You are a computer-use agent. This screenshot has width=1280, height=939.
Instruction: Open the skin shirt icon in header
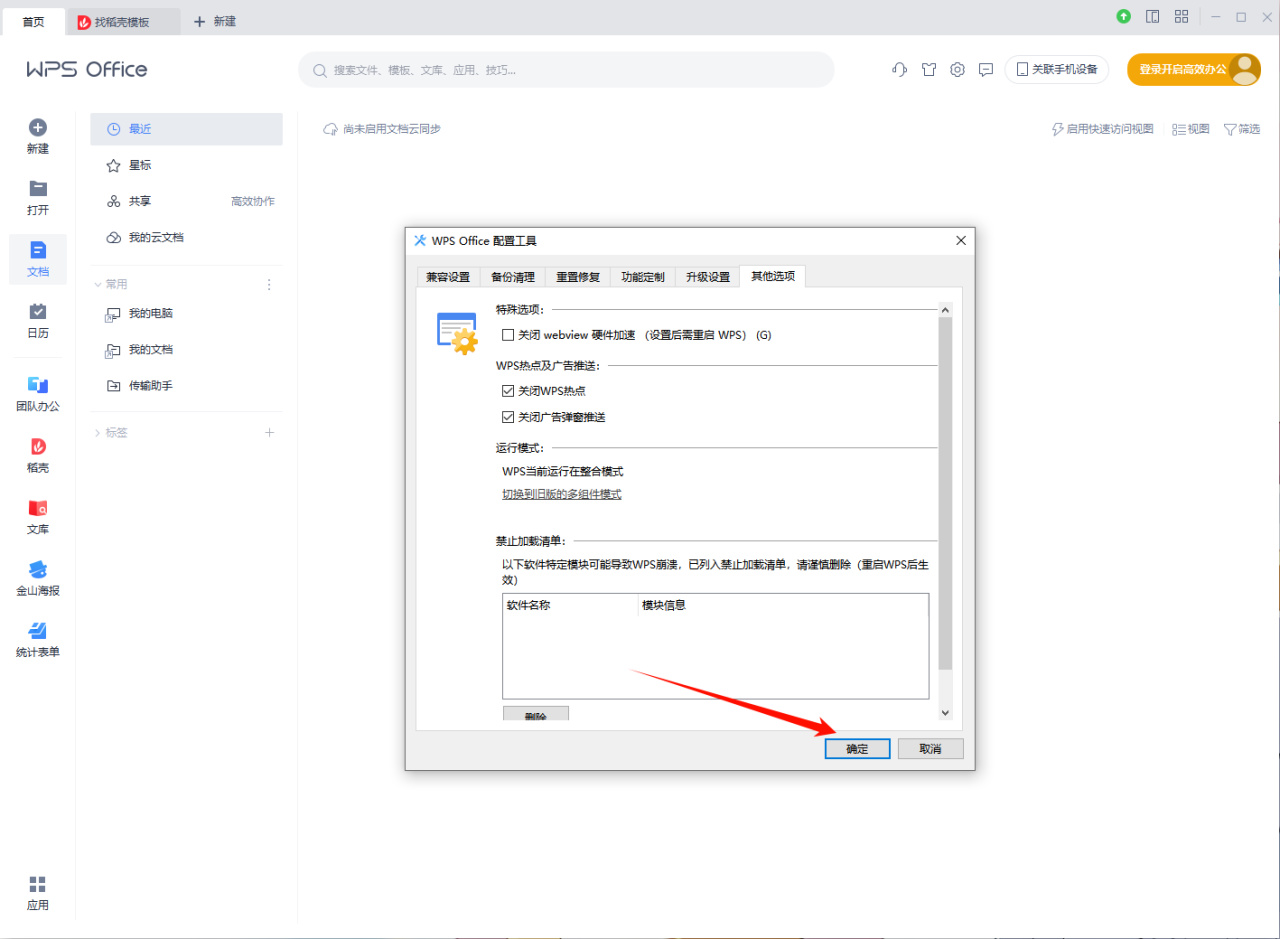point(929,70)
